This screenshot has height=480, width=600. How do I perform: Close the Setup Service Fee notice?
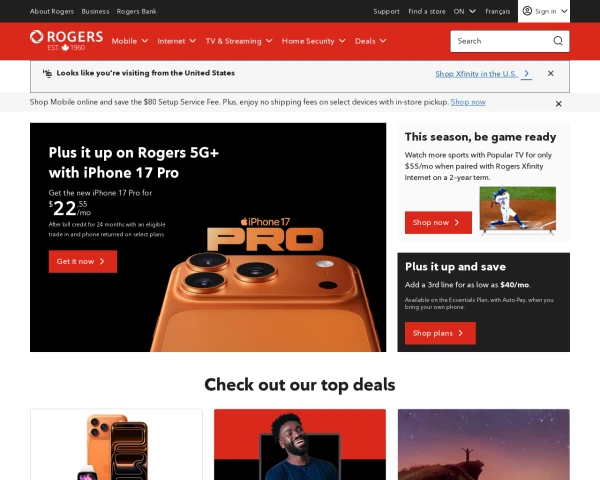tap(559, 104)
